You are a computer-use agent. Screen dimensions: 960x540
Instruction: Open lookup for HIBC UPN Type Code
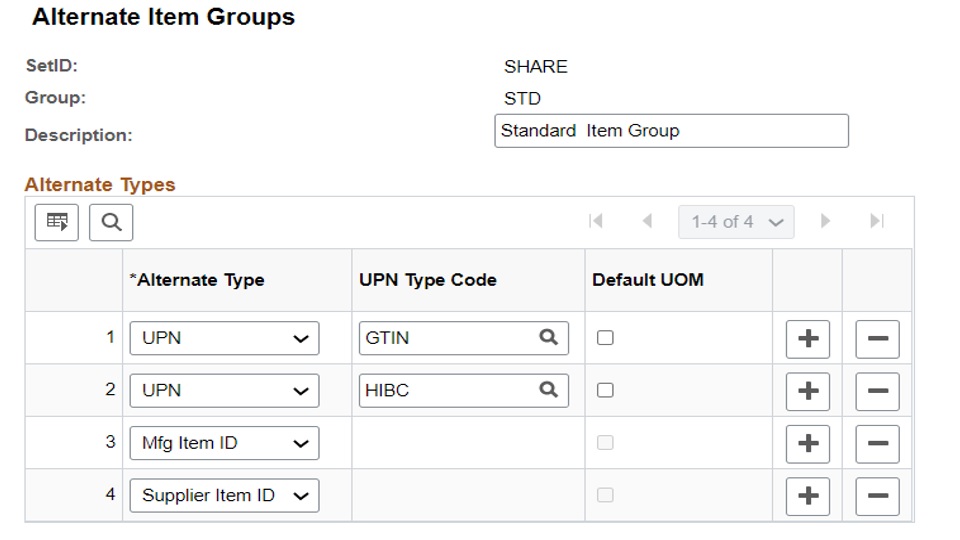(549, 390)
